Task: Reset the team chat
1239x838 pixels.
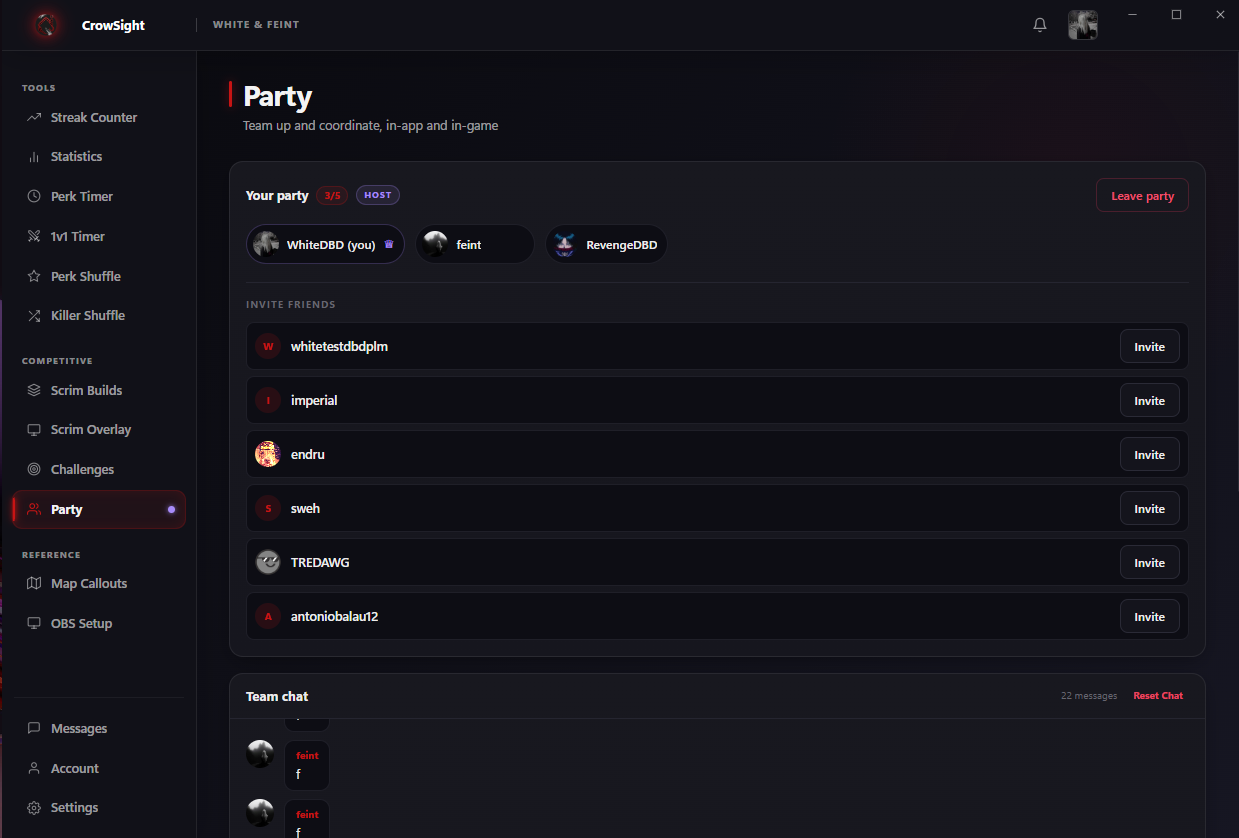Action: click(x=1158, y=696)
